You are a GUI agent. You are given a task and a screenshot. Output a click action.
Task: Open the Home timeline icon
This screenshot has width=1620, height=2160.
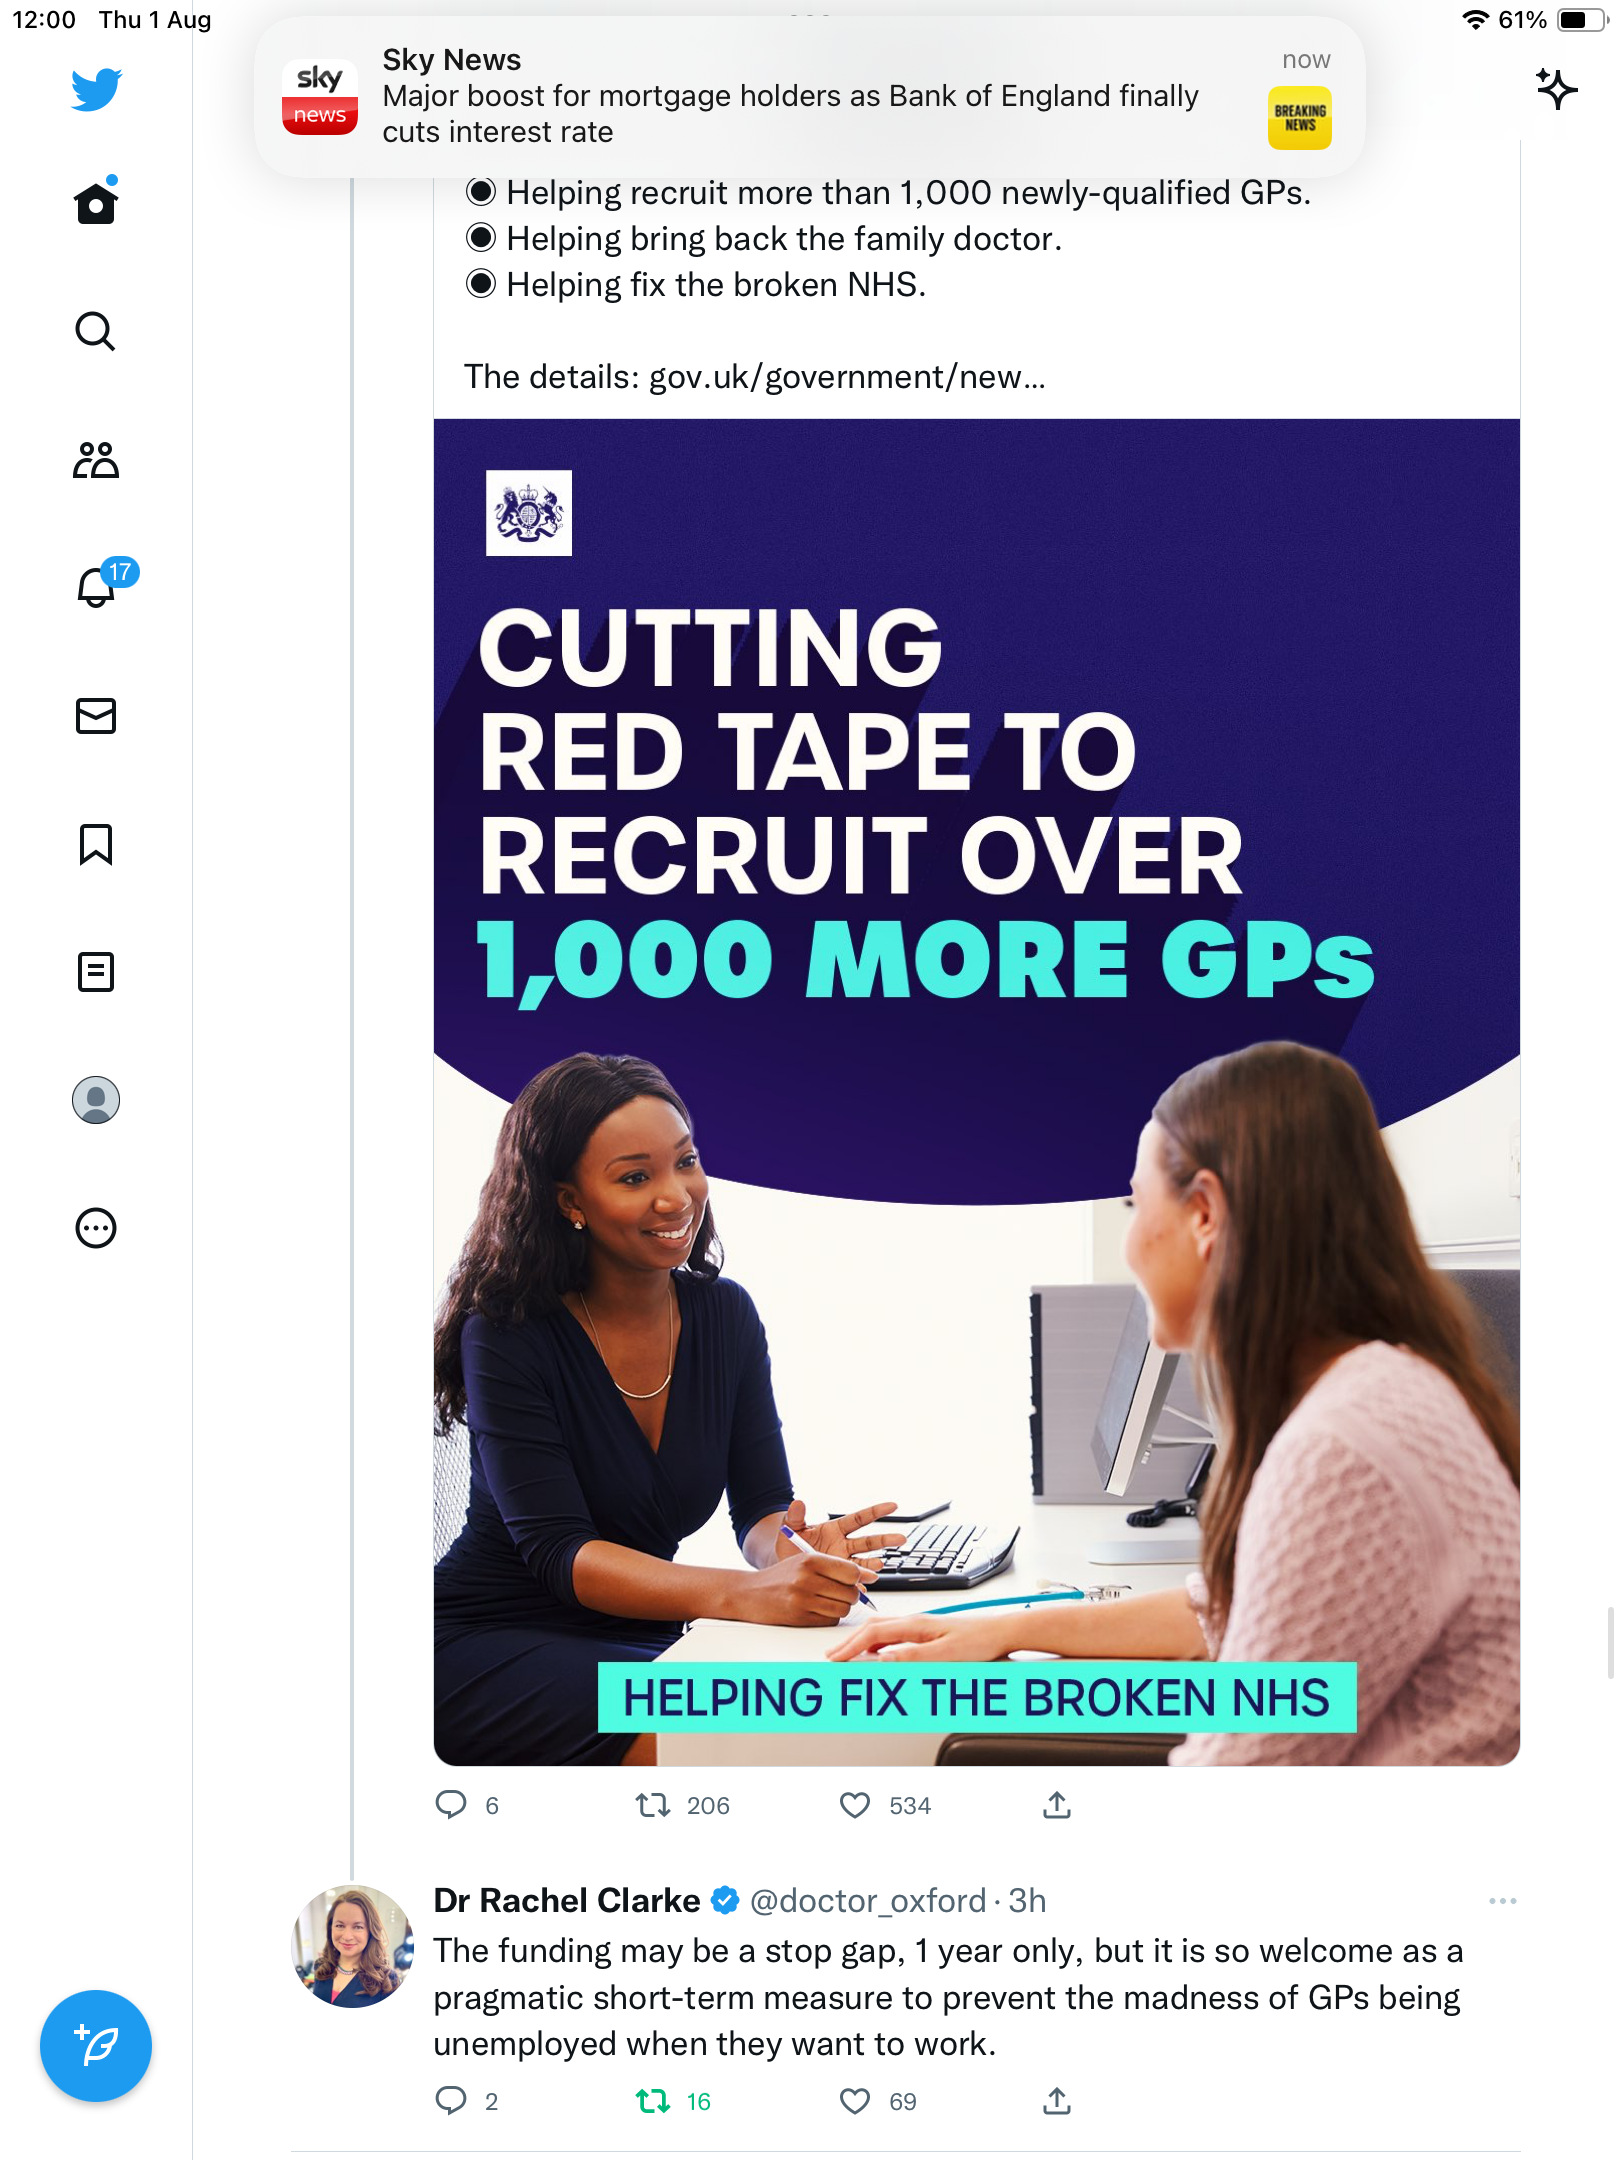point(96,203)
